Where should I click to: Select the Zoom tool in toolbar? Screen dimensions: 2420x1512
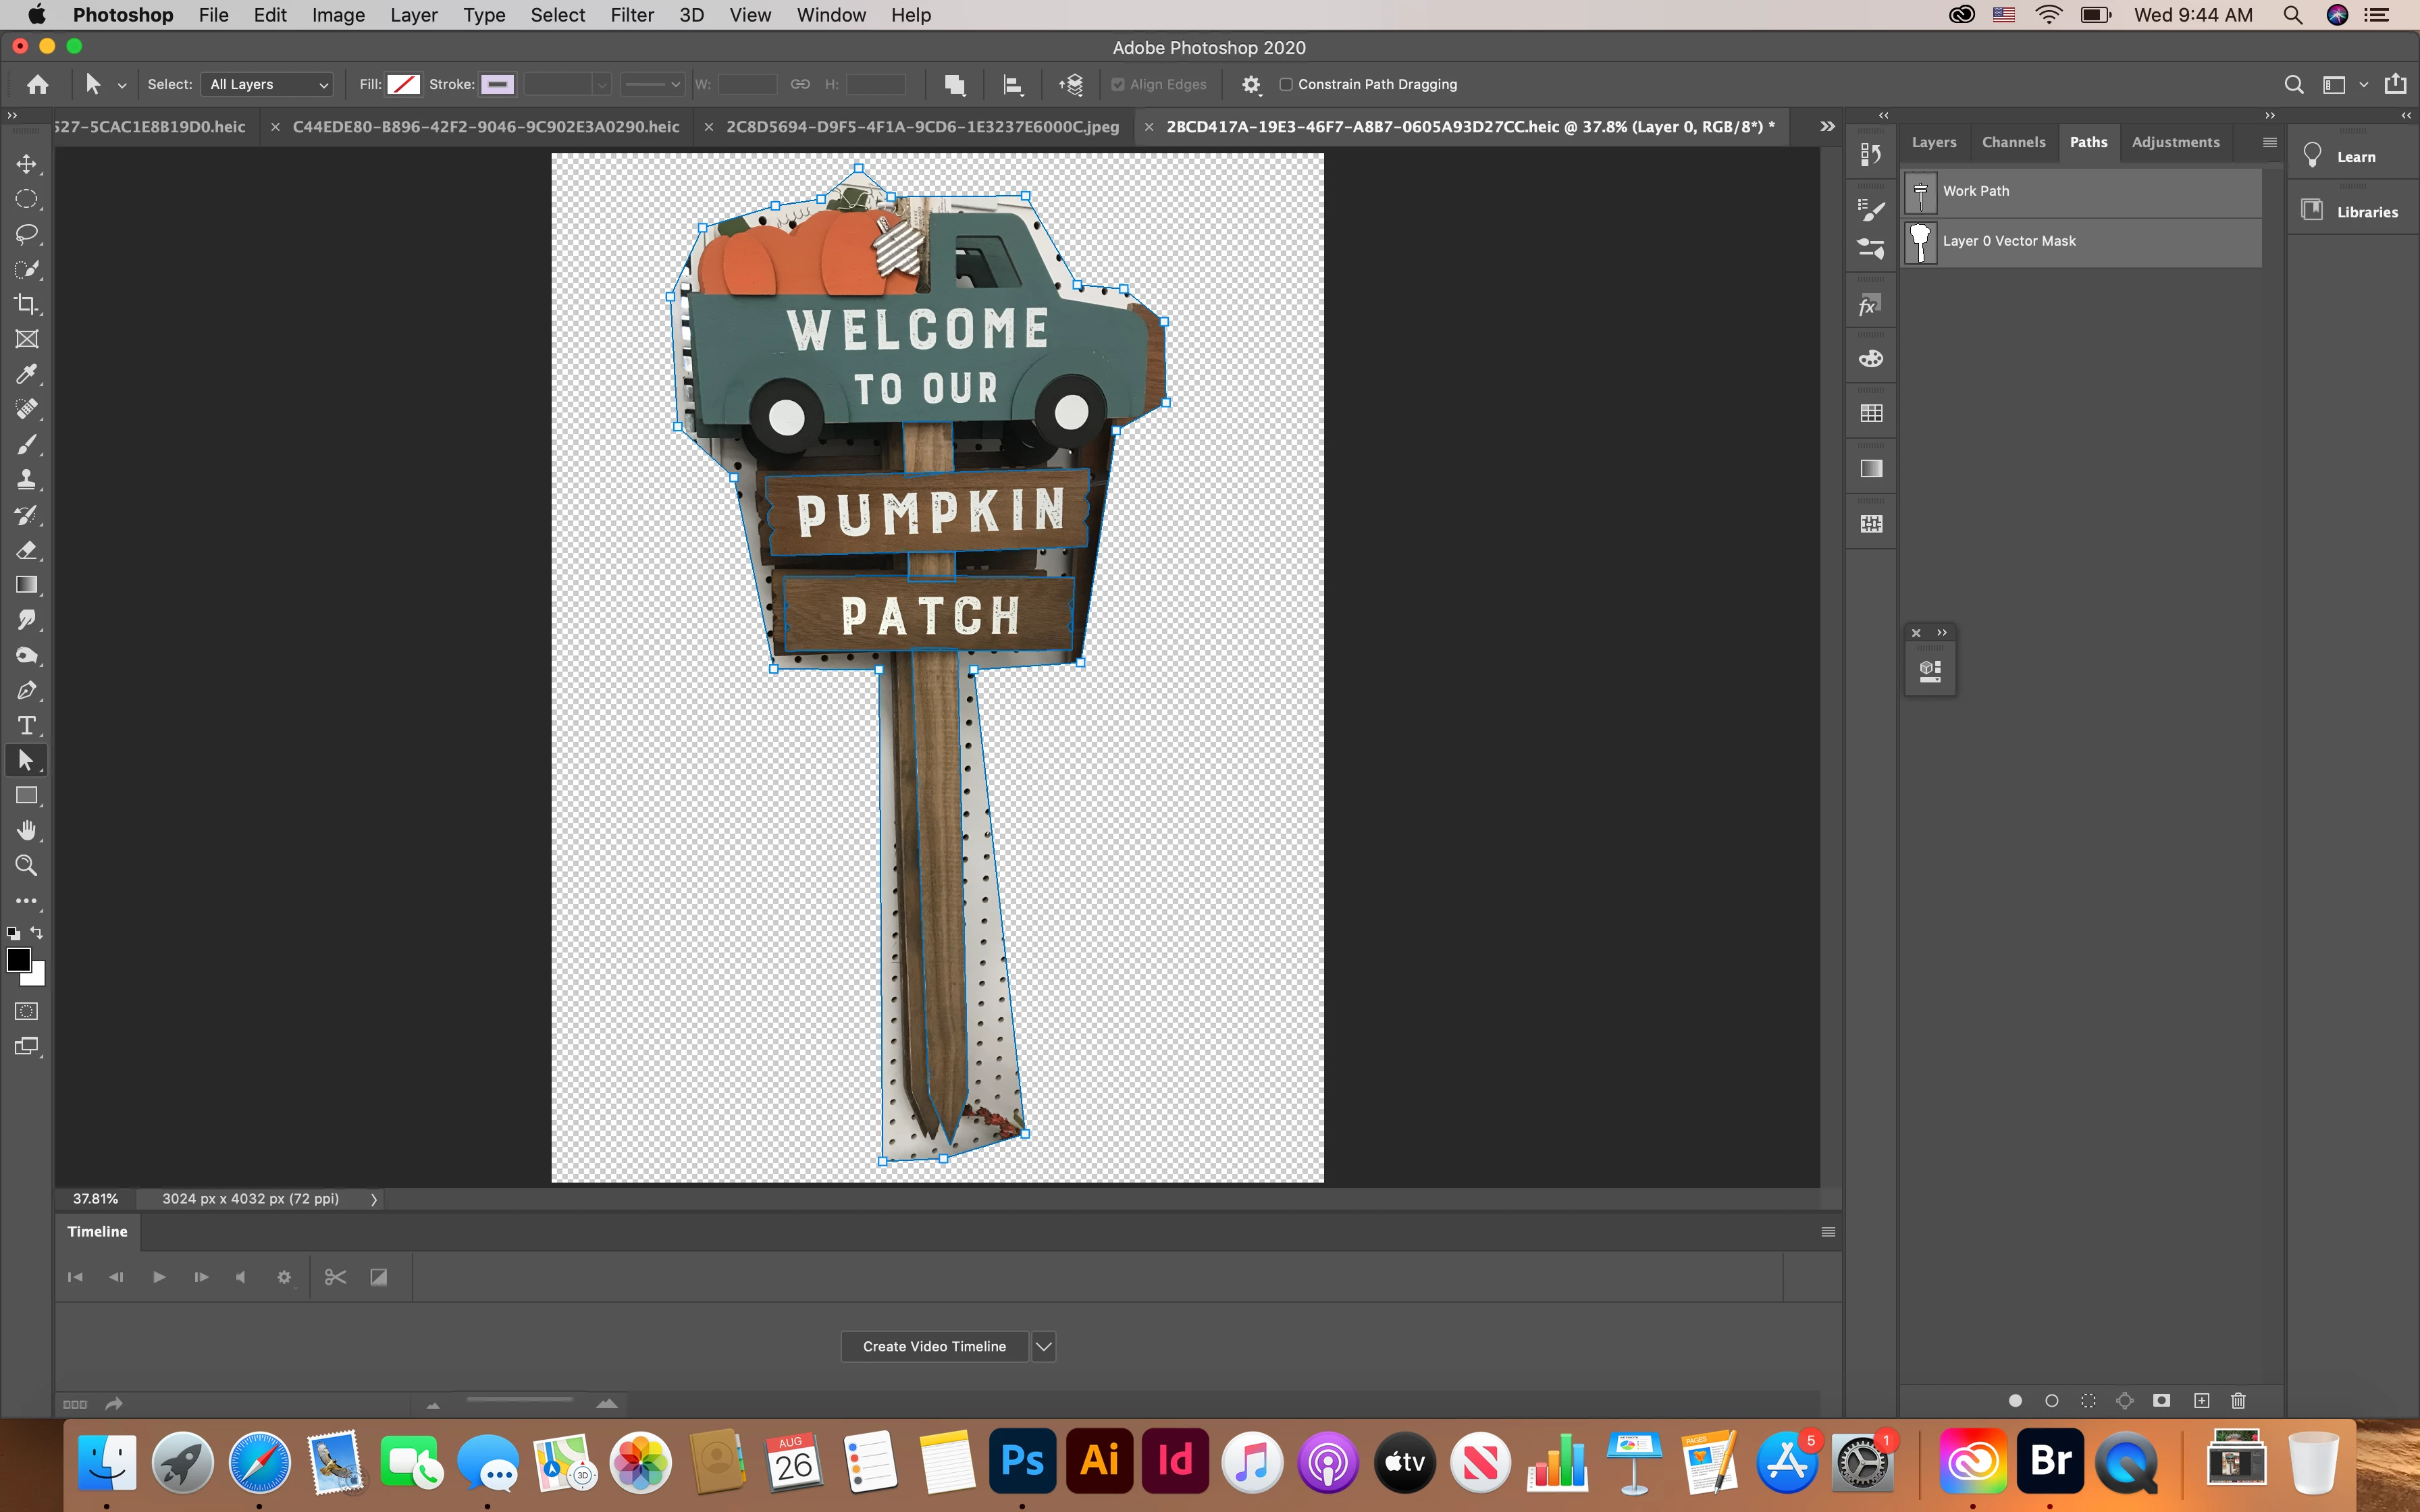[x=27, y=866]
